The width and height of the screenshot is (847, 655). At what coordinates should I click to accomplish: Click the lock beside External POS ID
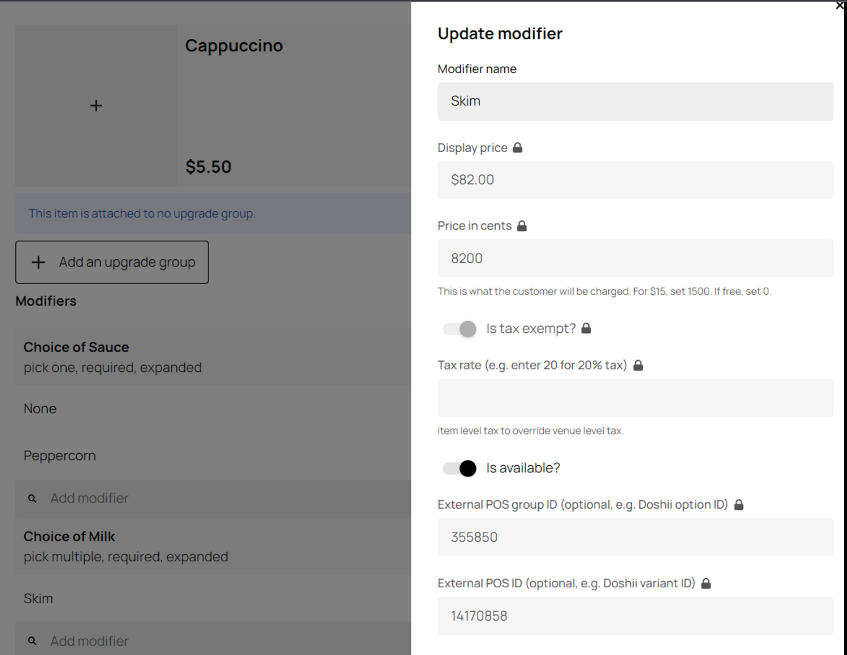(706, 583)
